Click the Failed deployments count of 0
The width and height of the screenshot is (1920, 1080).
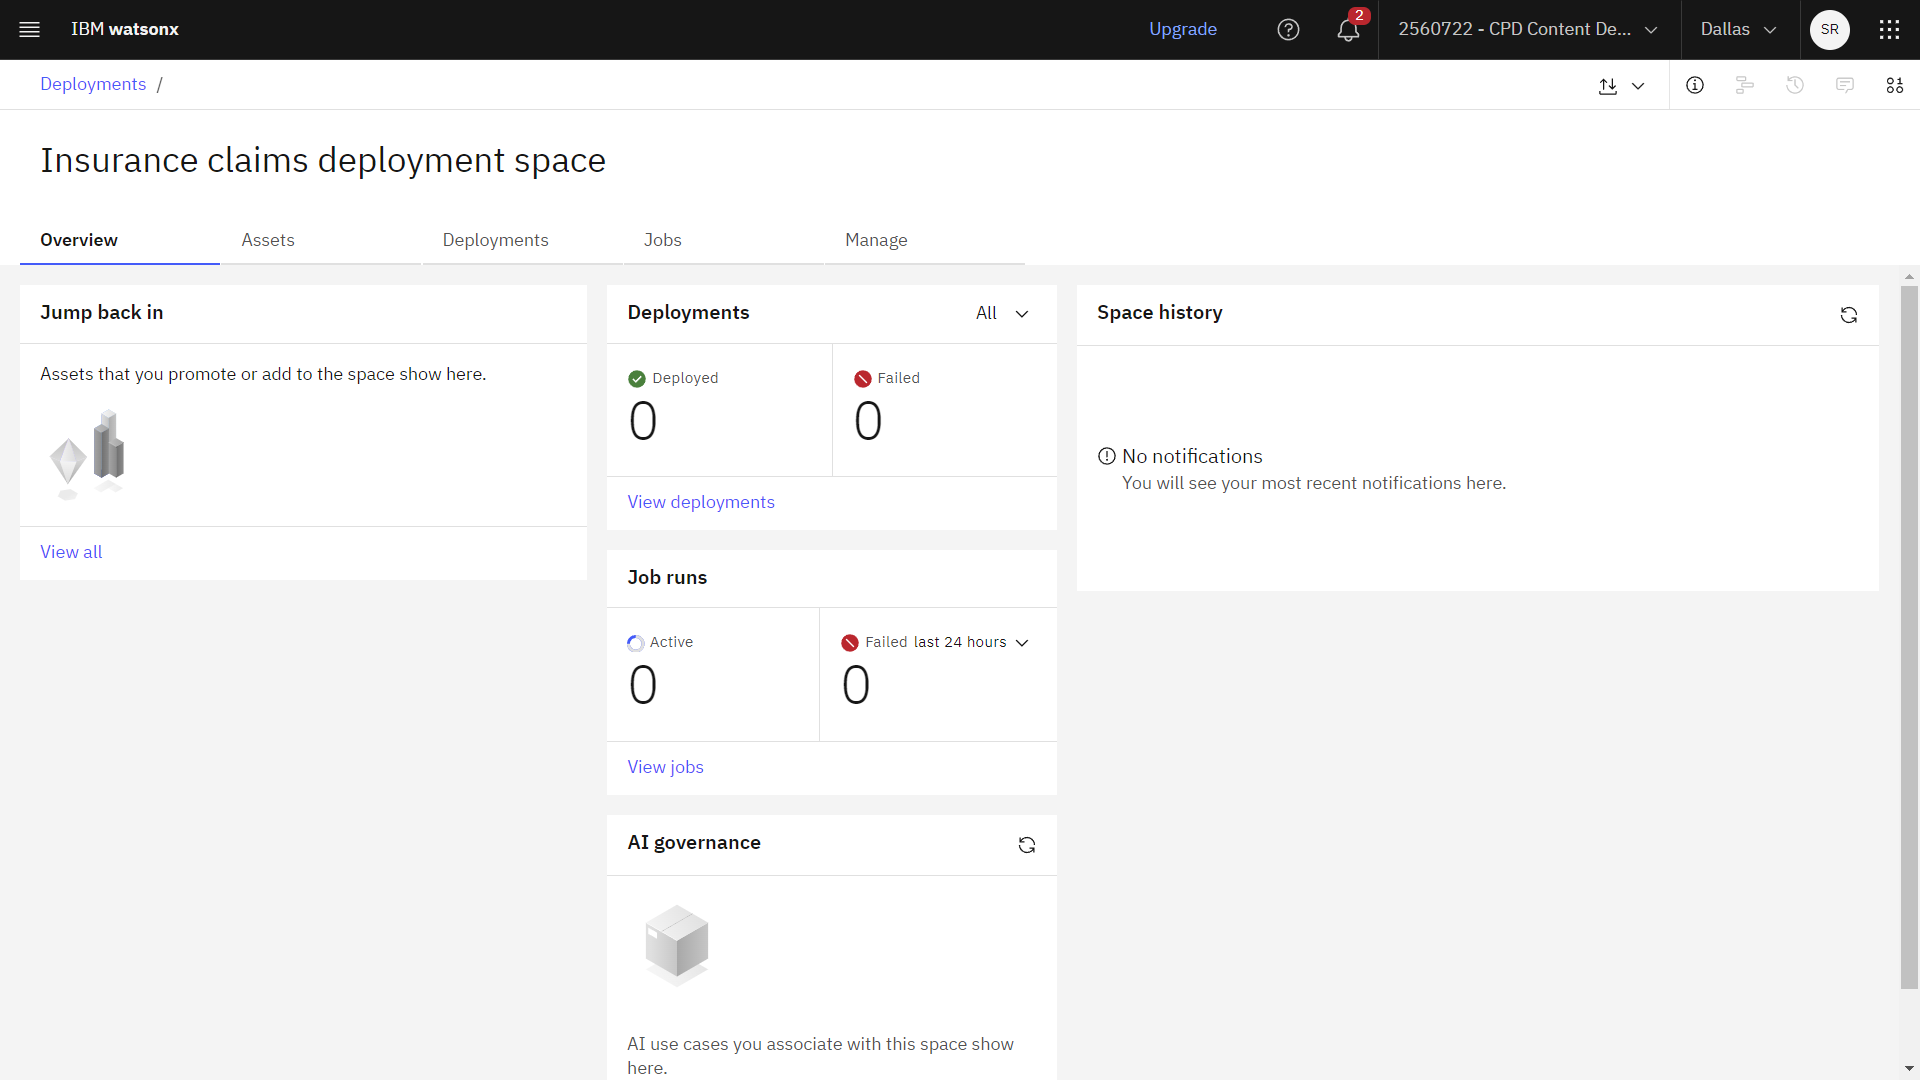pyautogui.click(x=868, y=421)
